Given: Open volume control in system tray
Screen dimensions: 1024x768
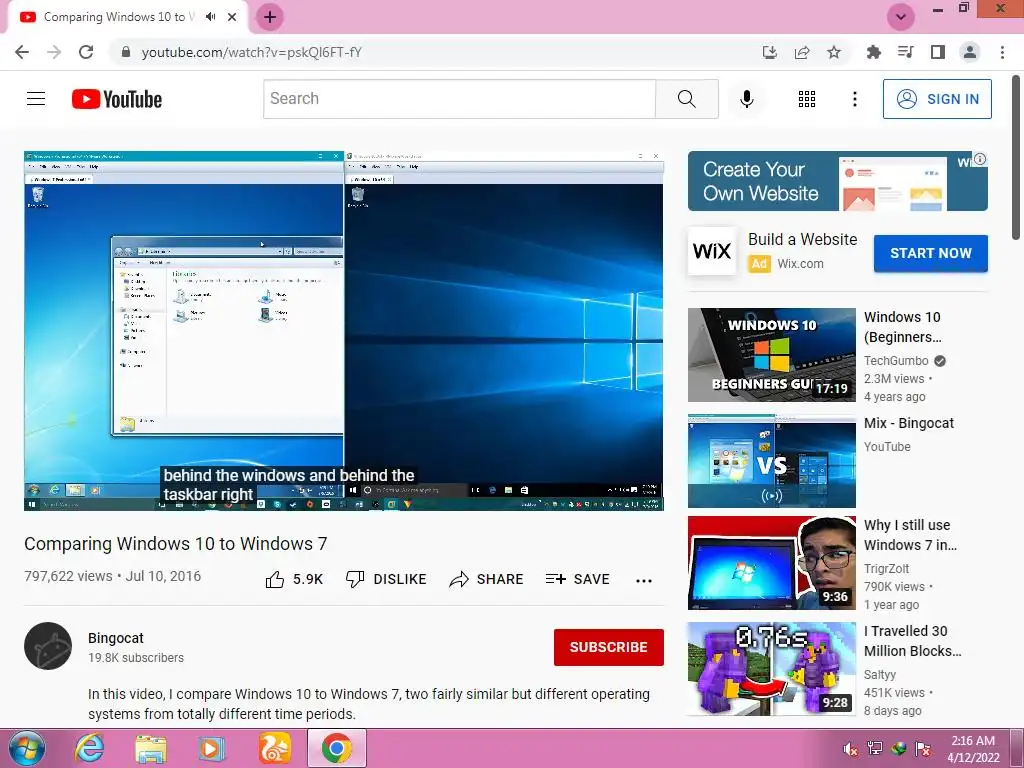Looking at the screenshot, I should 850,749.
